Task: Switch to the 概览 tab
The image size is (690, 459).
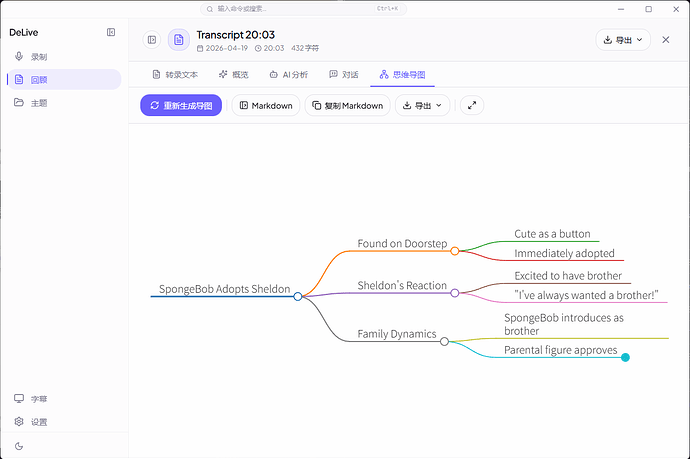Action: click(x=234, y=75)
